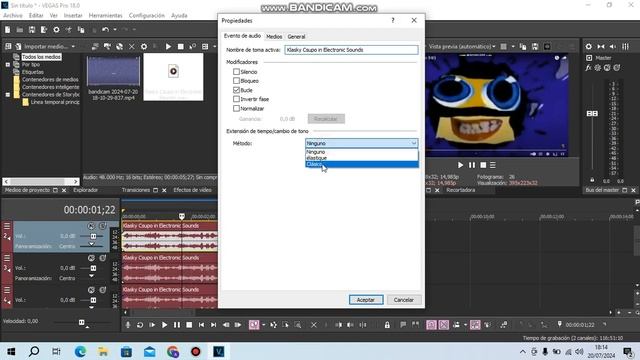This screenshot has width=640, height=360.
Task: Switch to the Explorador tab
Action: (x=85, y=190)
